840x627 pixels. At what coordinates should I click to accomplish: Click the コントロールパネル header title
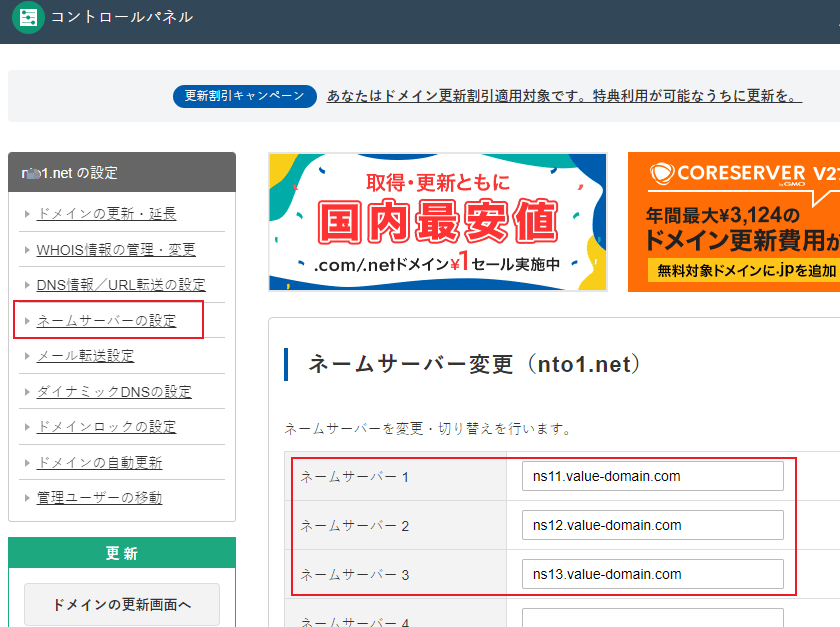tap(122, 17)
